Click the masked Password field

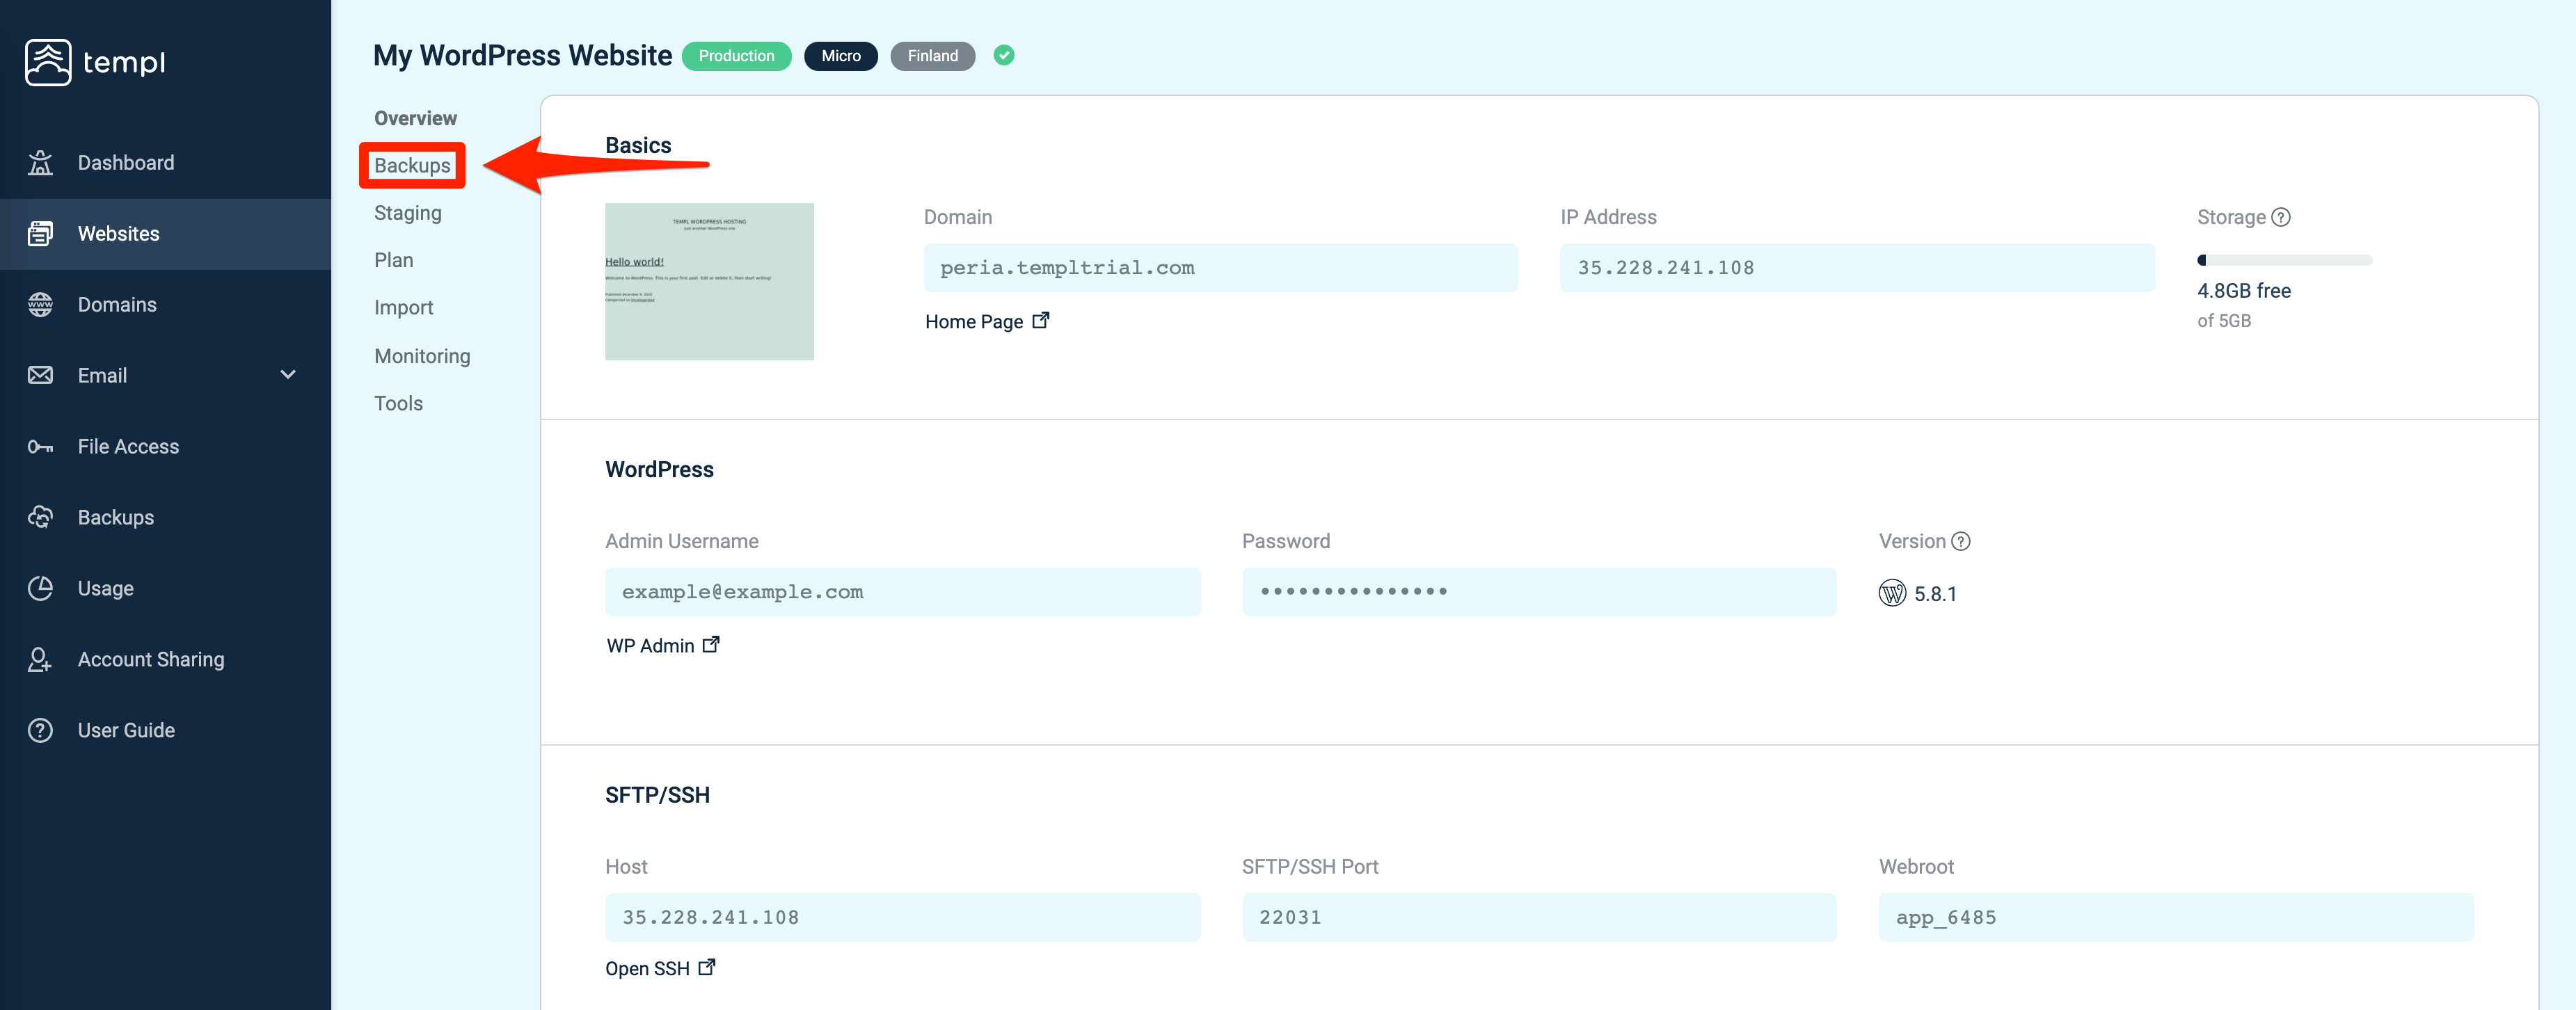[x=1538, y=591]
